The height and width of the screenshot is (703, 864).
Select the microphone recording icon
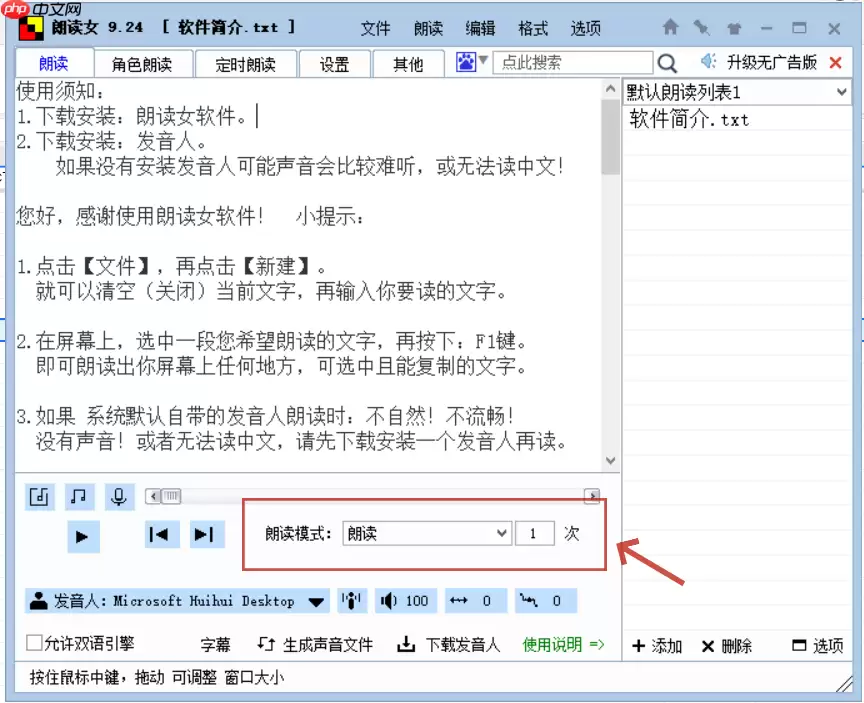(118, 497)
